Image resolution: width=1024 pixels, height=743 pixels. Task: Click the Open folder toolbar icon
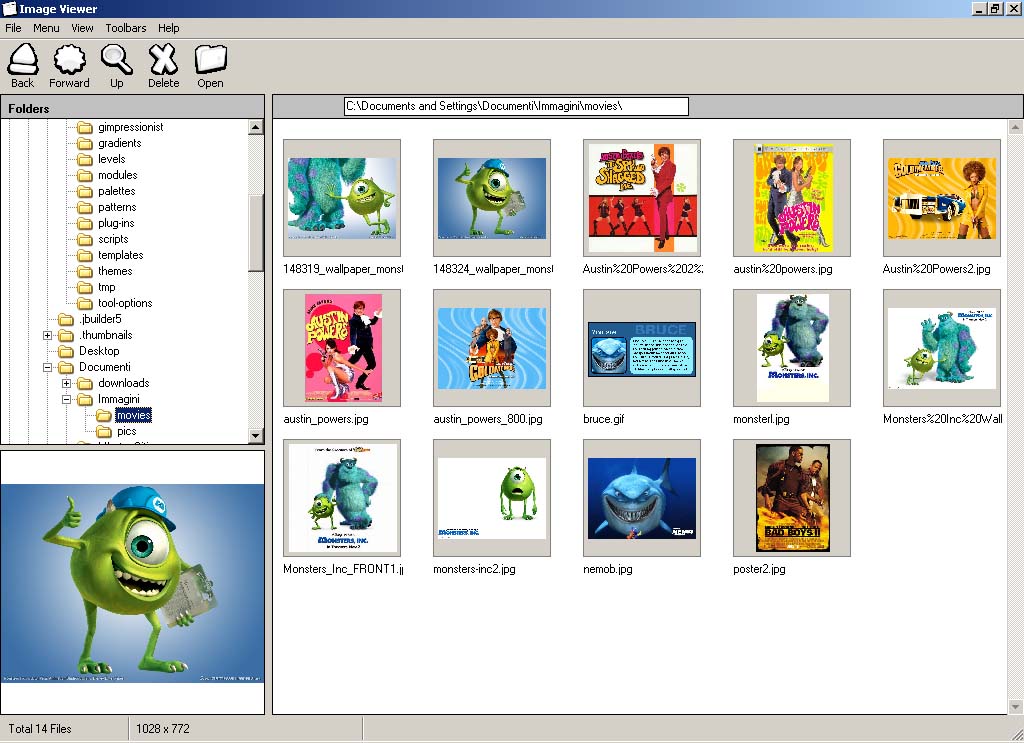[210, 62]
